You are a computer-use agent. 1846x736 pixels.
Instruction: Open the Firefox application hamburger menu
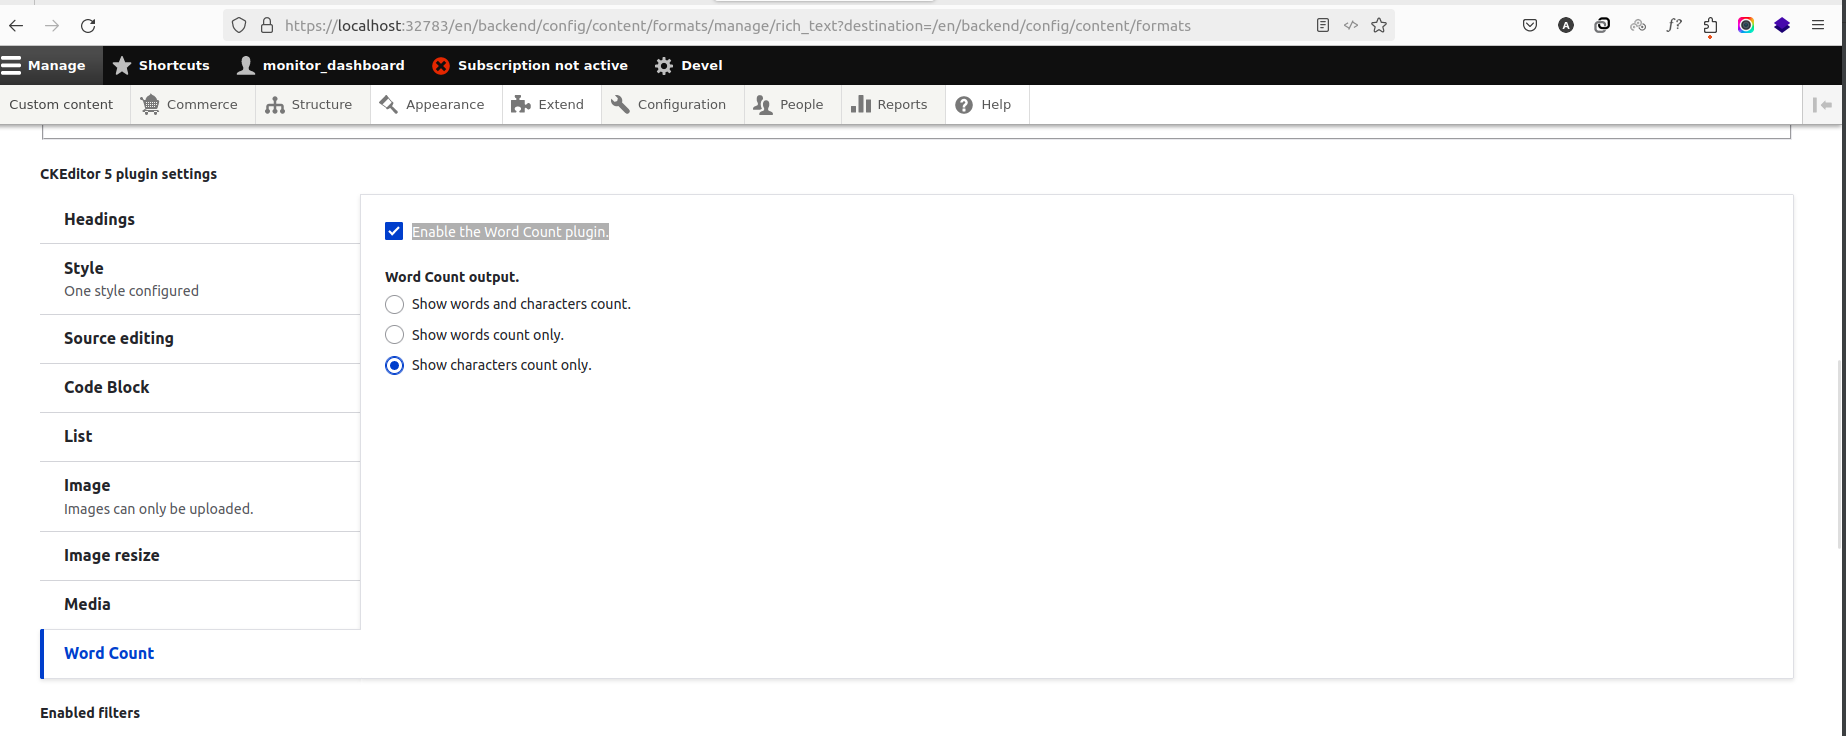tap(1818, 26)
